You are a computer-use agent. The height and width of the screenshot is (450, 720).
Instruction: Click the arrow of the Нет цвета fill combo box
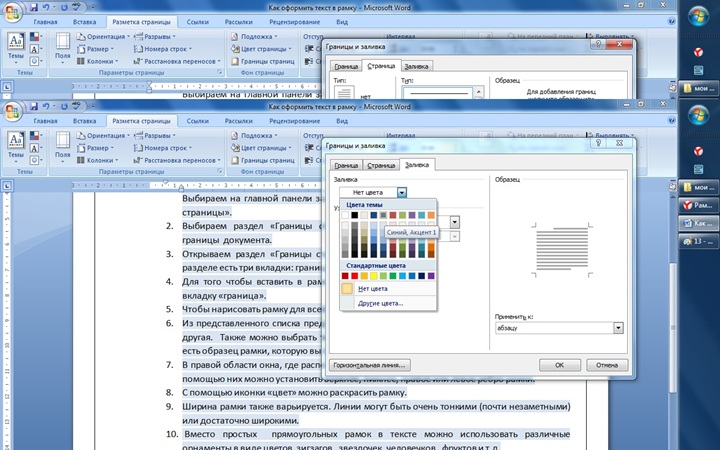click(402, 192)
